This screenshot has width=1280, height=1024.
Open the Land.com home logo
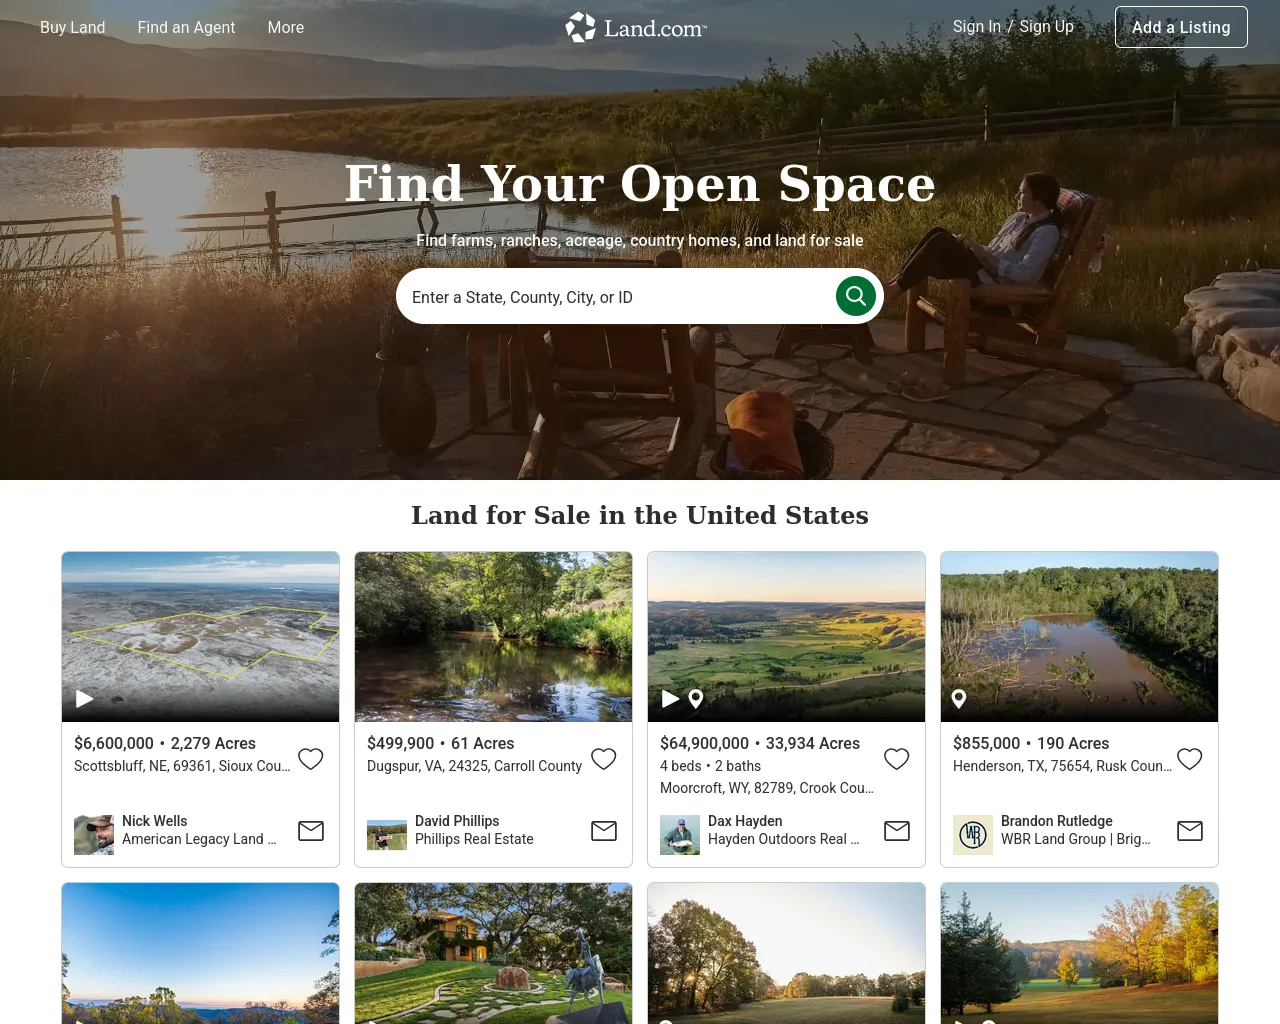tap(636, 27)
